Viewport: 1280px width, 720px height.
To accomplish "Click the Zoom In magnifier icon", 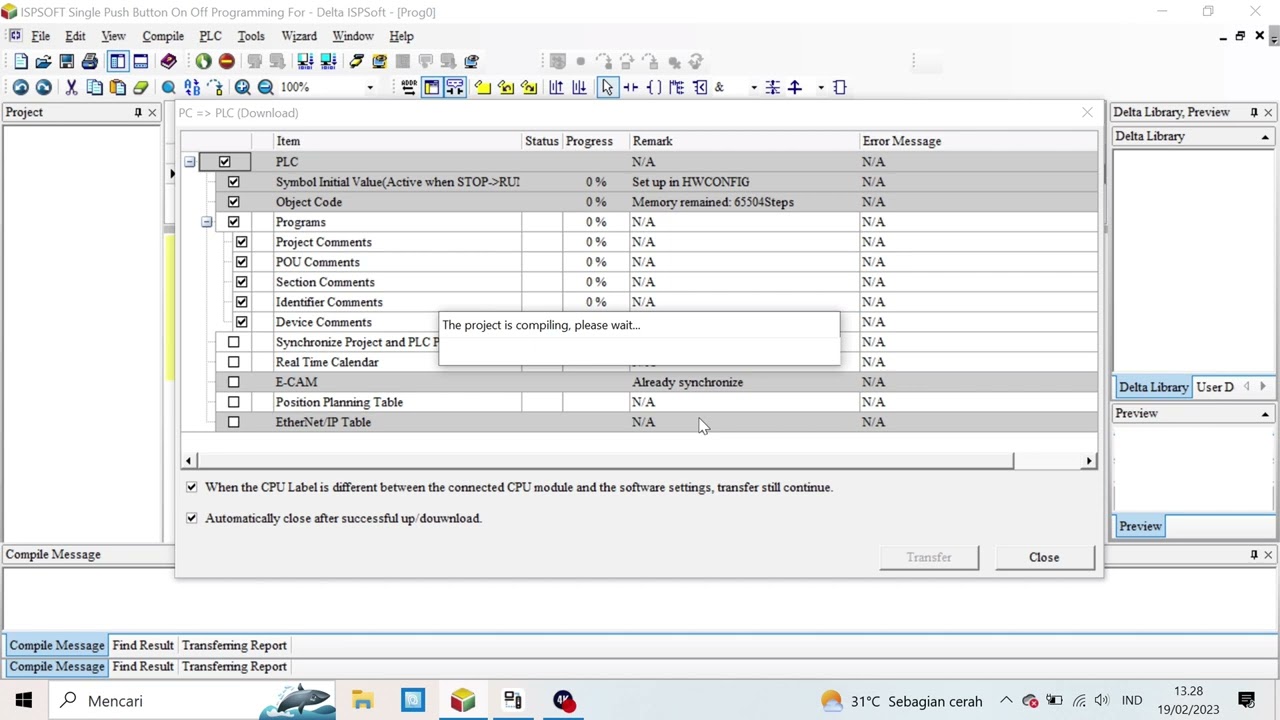I will pyautogui.click(x=242, y=88).
